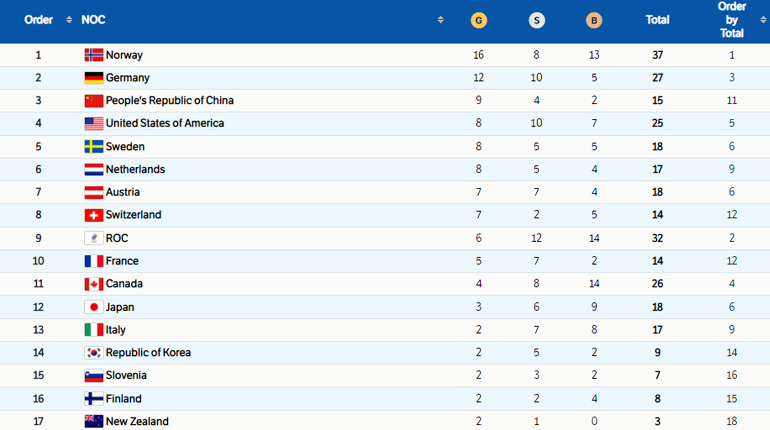The image size is (770, 430).
Task: Click Canada's total of 26 medals
Action: pyautogui.click(x=658, y=284)
